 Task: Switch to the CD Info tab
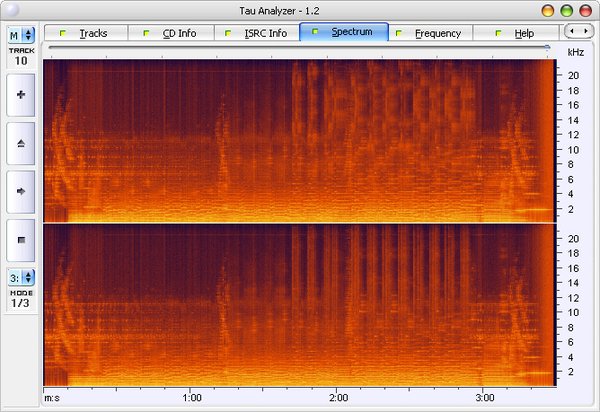(x=171, y=33)
